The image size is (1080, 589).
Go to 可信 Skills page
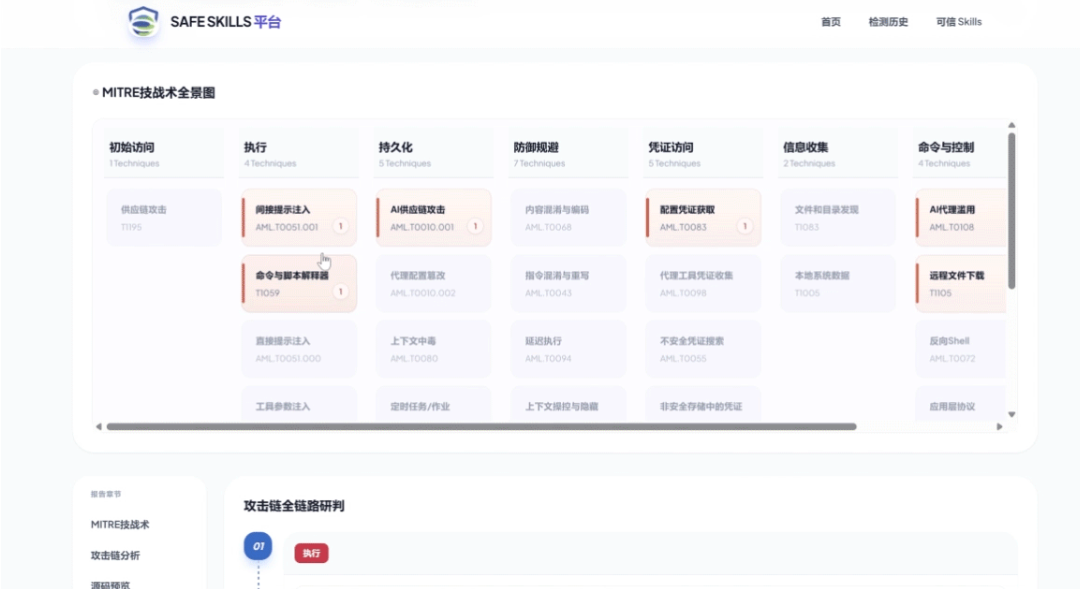[x=959, y=22]
